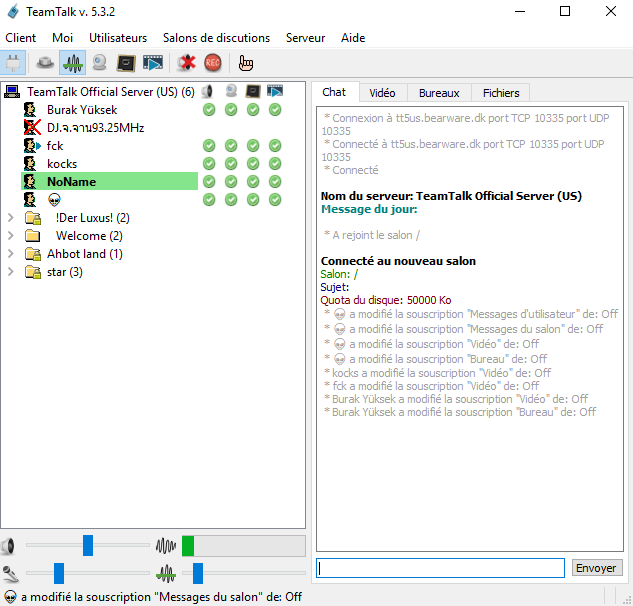Toggle desktop subscription for NoName
This screenshot has width=633, height=606.
(253, 182)
